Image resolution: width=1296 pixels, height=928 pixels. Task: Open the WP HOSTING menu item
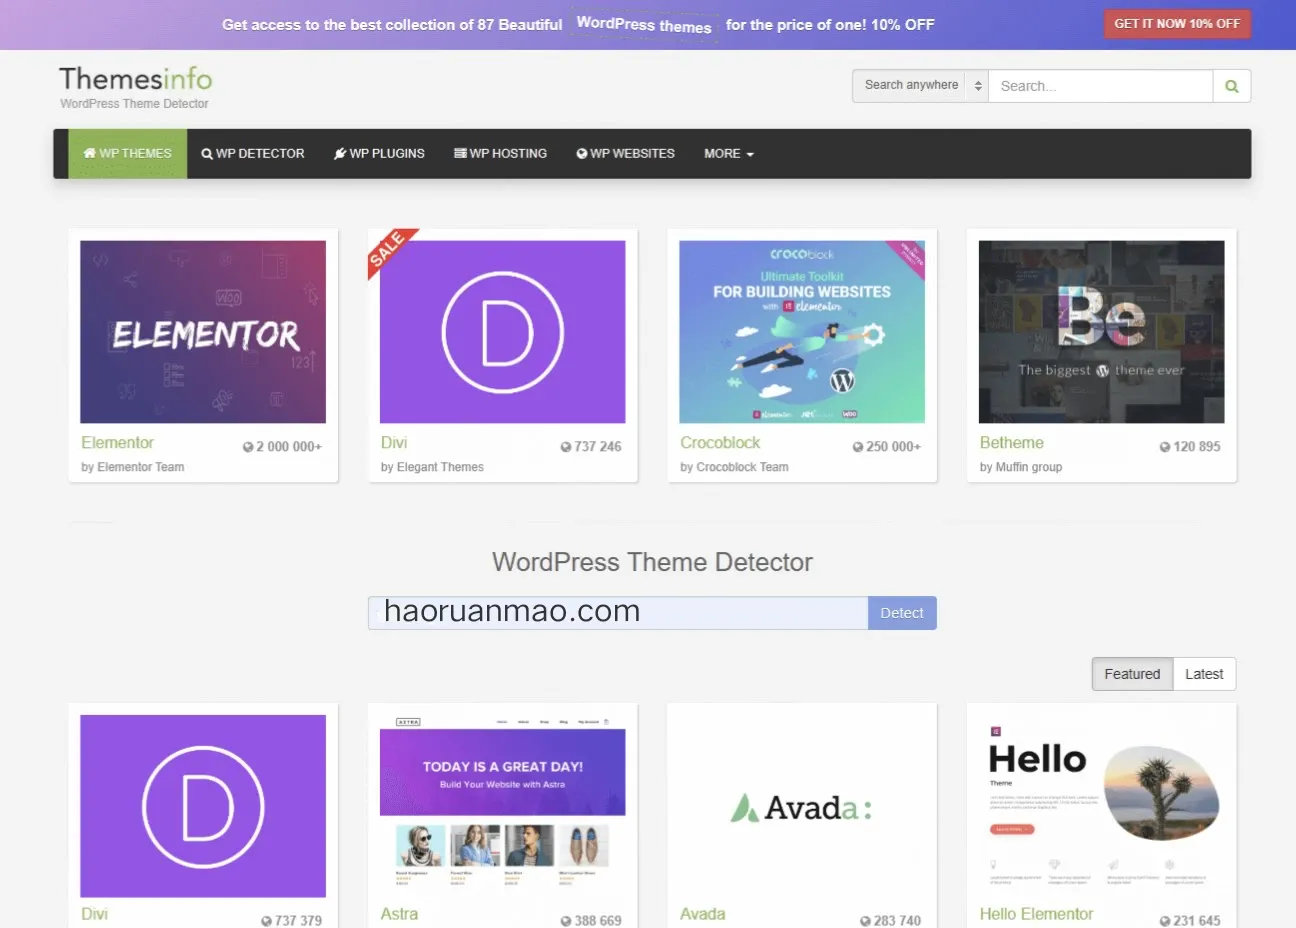500,154
